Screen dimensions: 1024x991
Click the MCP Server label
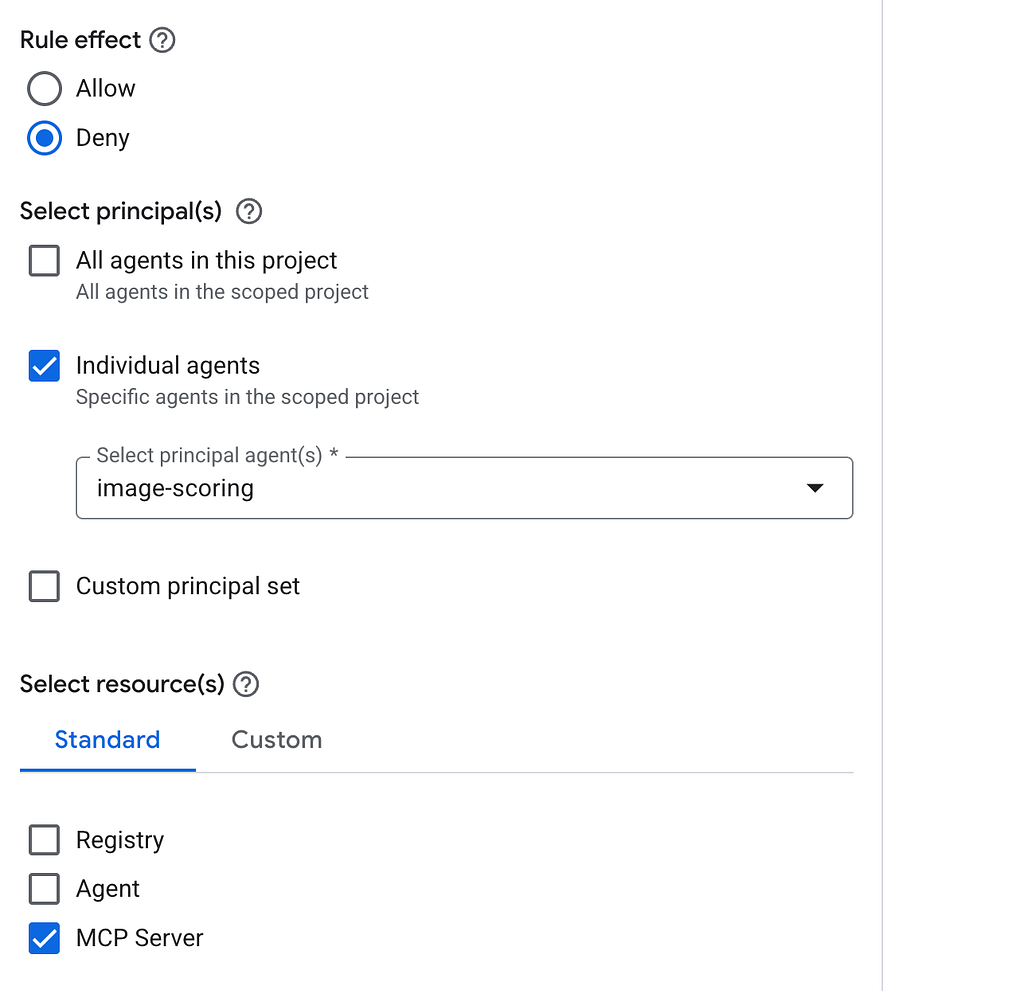coord(140,938)
